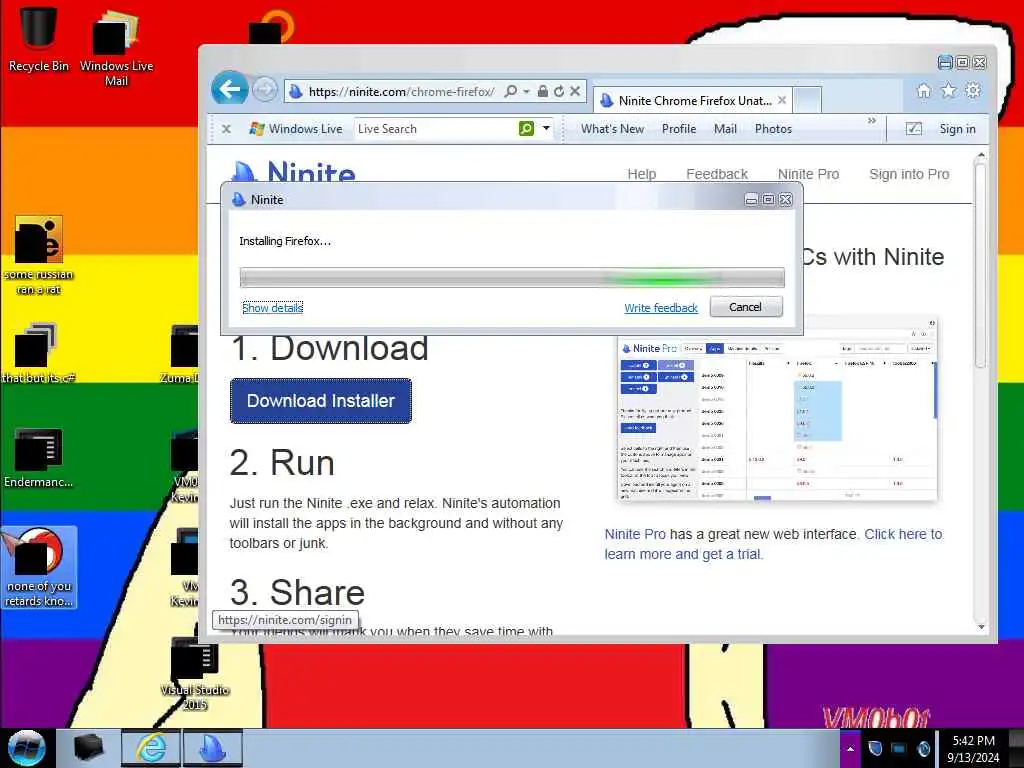
Task: Click the black box taskbar icon
Action: (x=88, y=748)
